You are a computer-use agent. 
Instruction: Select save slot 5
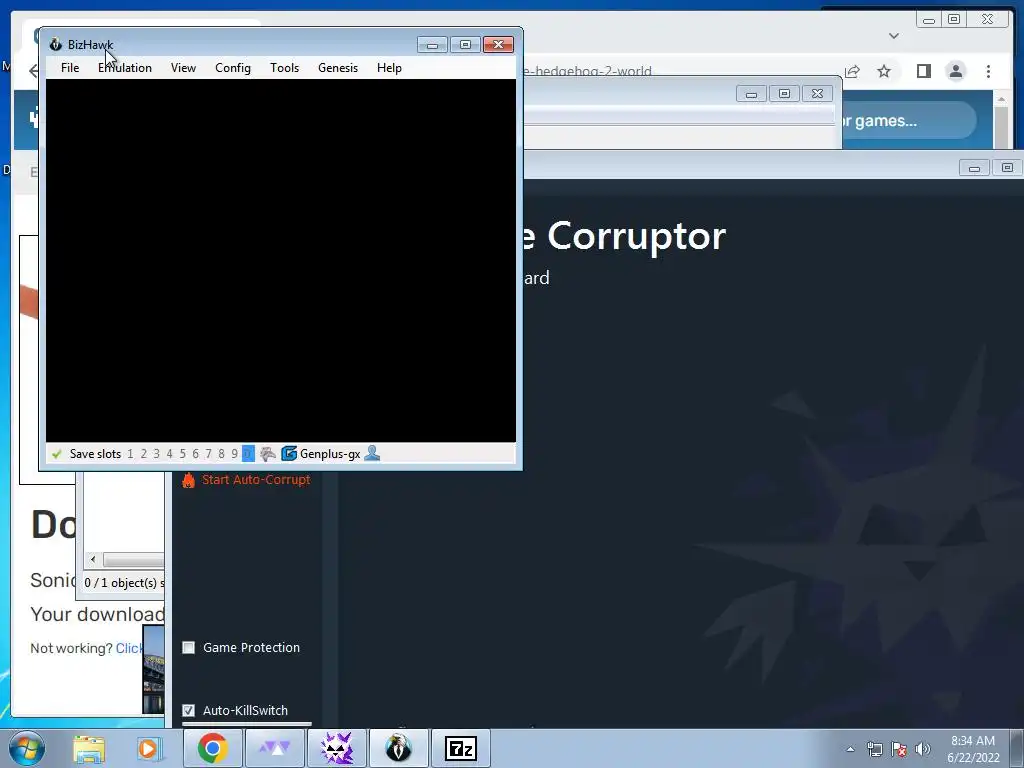click(x=183, y=454)
